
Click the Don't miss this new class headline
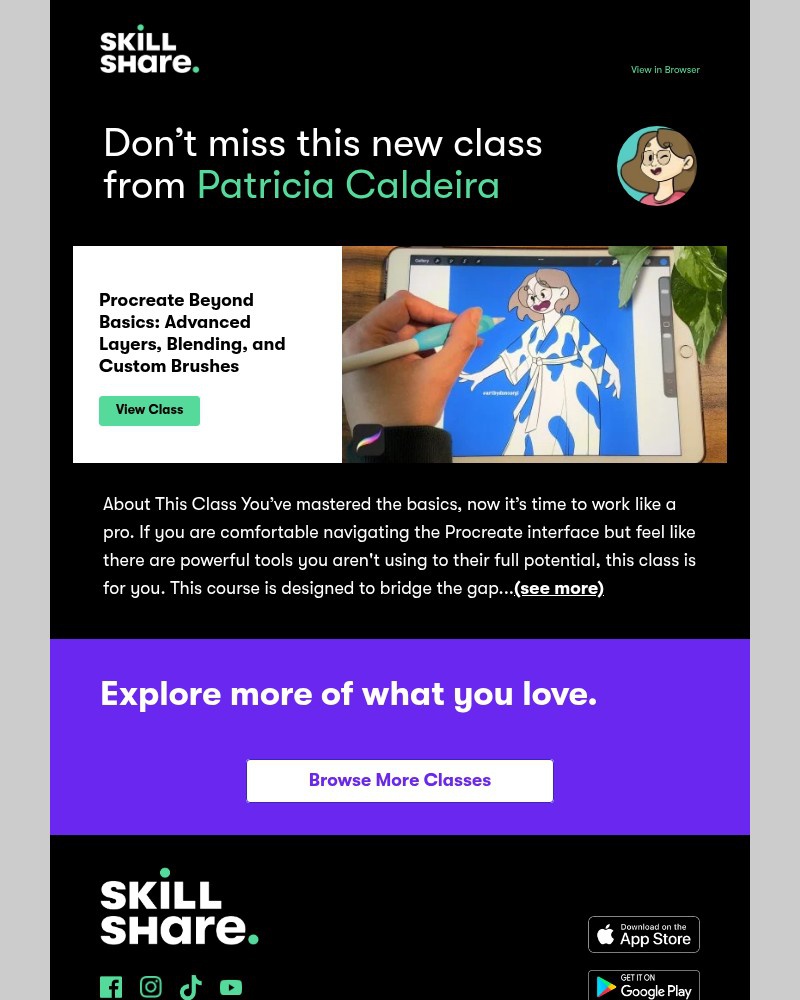323,164
